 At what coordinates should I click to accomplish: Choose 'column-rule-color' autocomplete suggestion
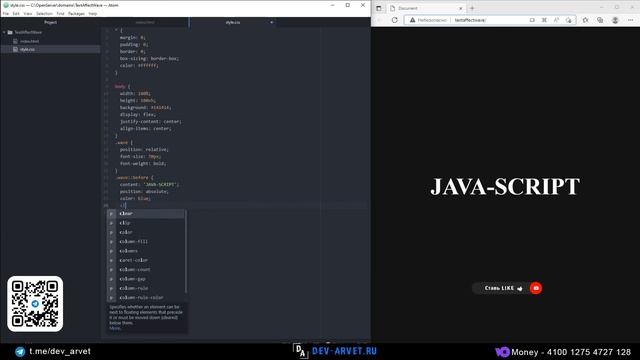[146, 298]
